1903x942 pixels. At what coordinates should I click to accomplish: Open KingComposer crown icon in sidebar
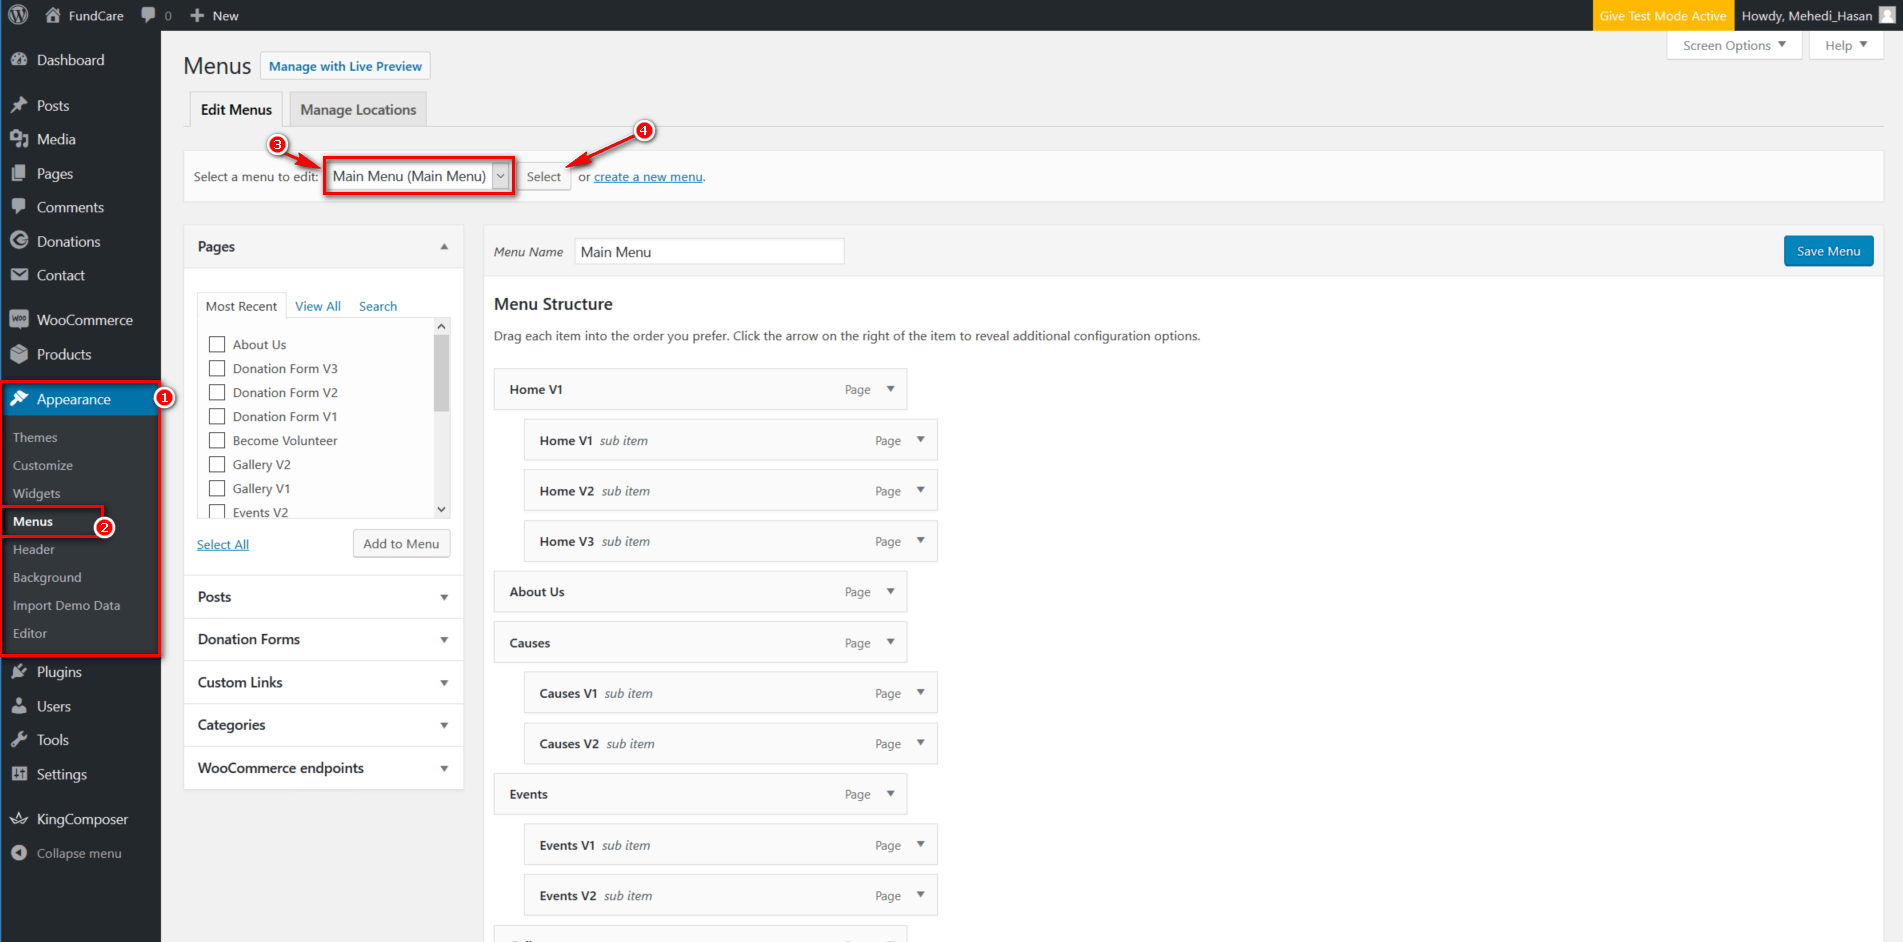coord(19,819)
